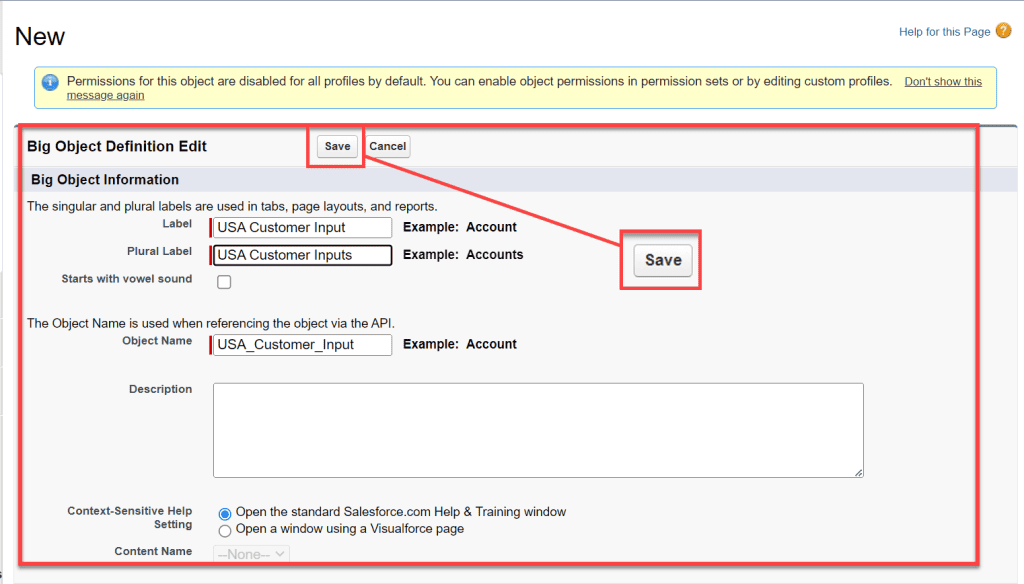Click the Label field containing USA Customer Input
This screenshot has height=584, width=1024.
point(300,227)
